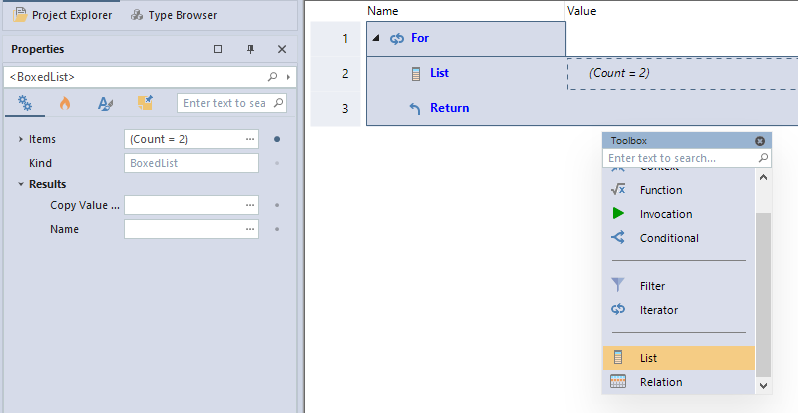
Task: Open the flame icon properties tab
Action: pos(65,103)
